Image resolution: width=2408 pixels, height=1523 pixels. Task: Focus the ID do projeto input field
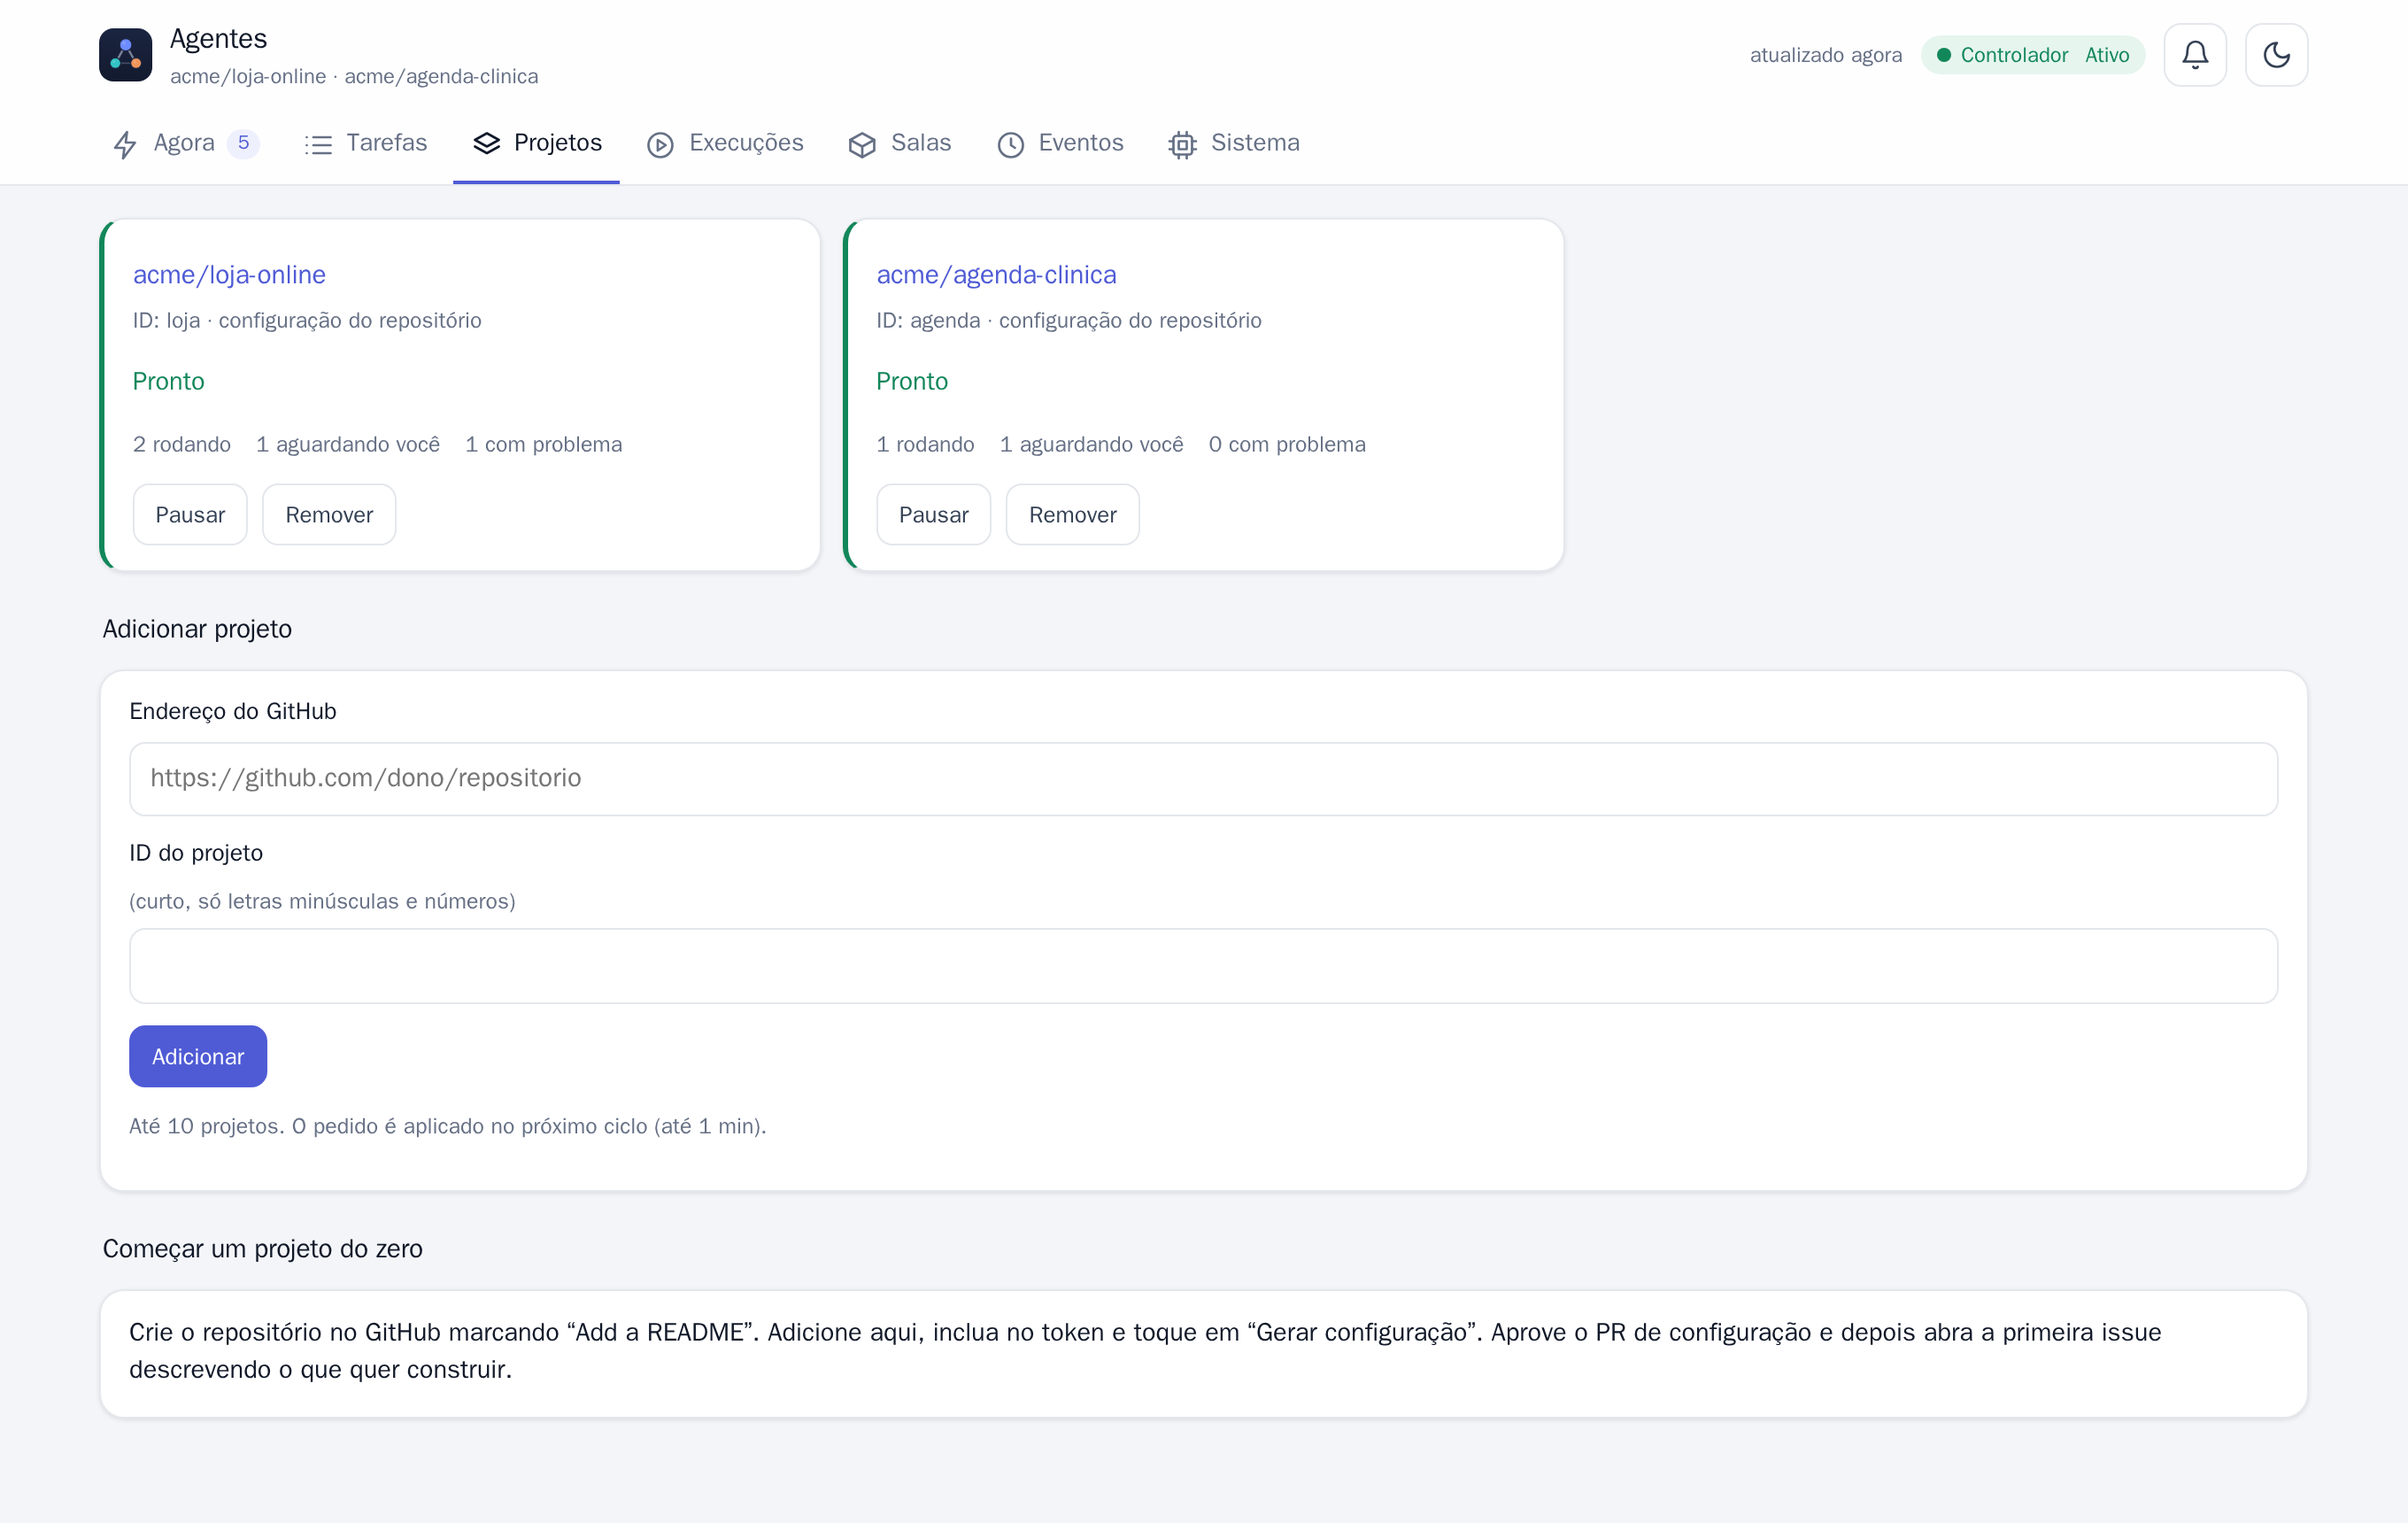[x=1204, y=966]
